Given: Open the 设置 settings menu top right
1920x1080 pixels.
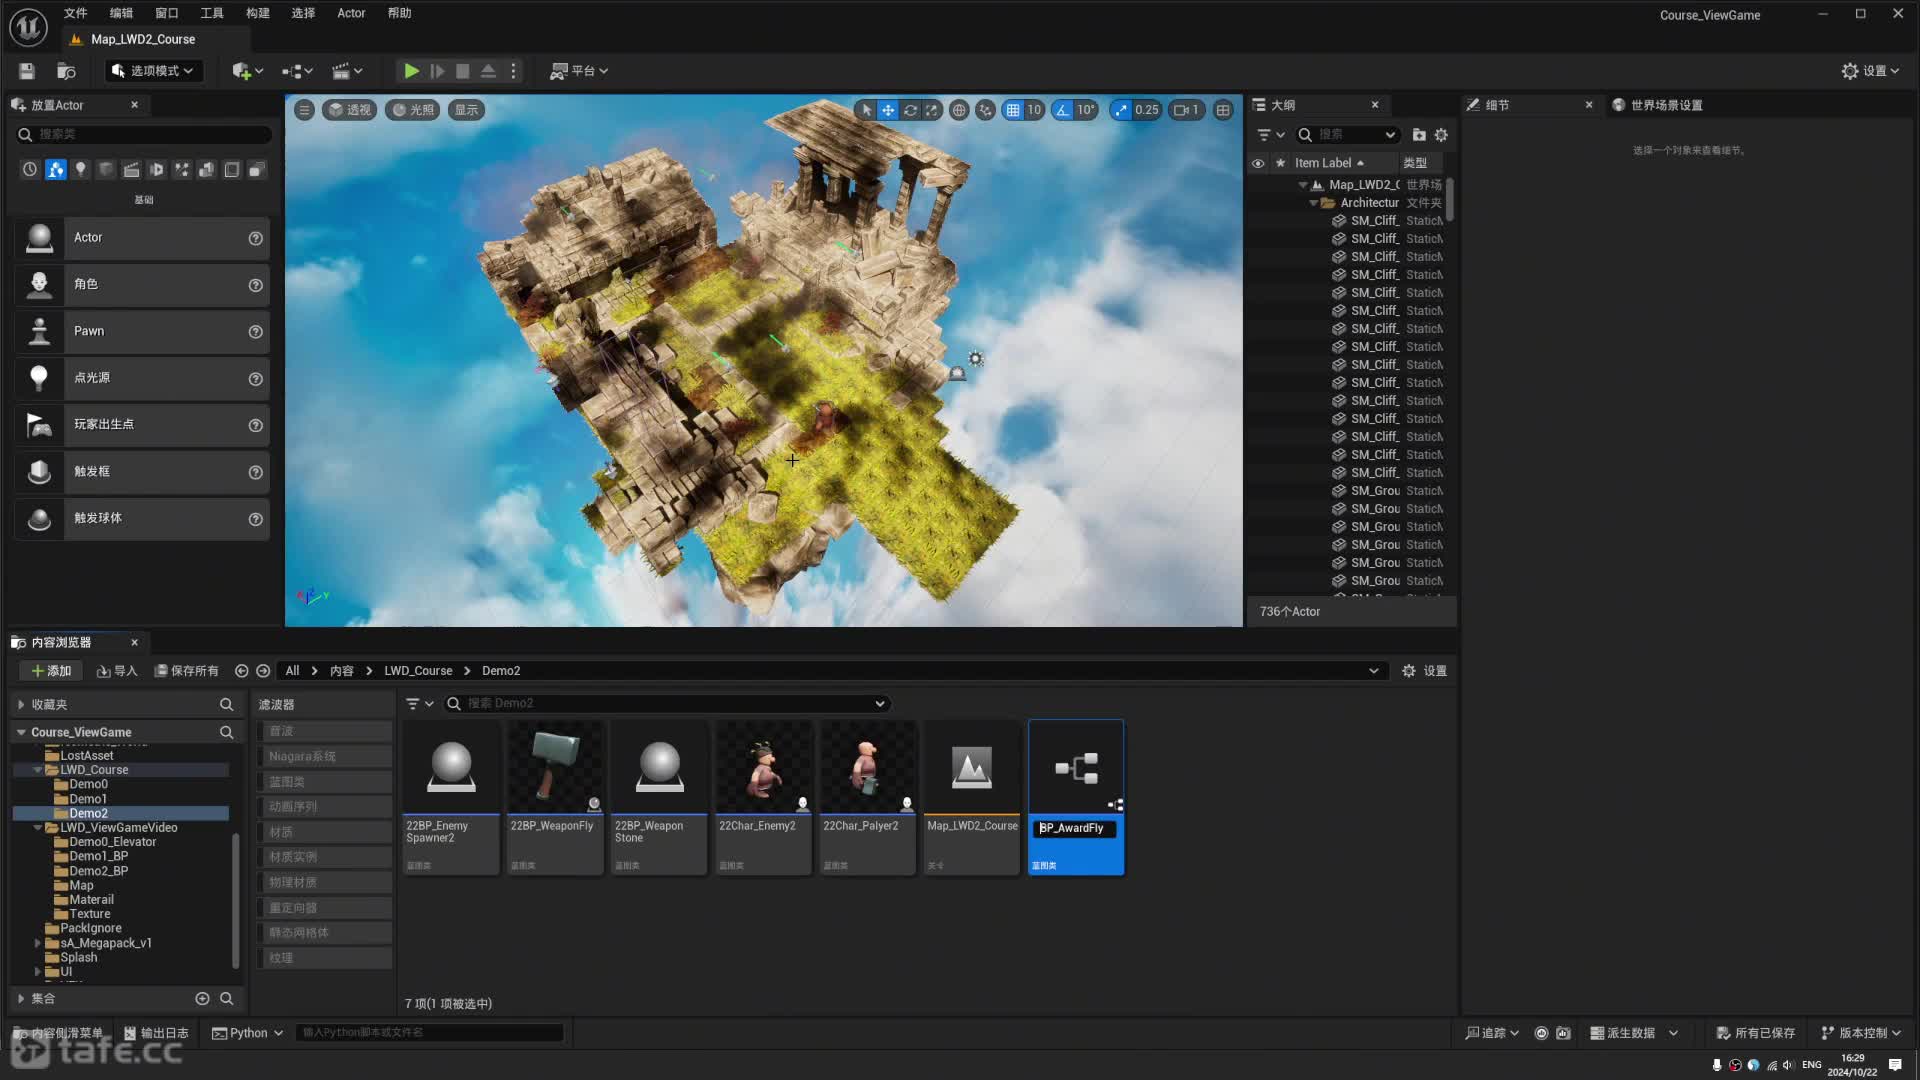Looking at the screenshot, I should point(1870,71).
